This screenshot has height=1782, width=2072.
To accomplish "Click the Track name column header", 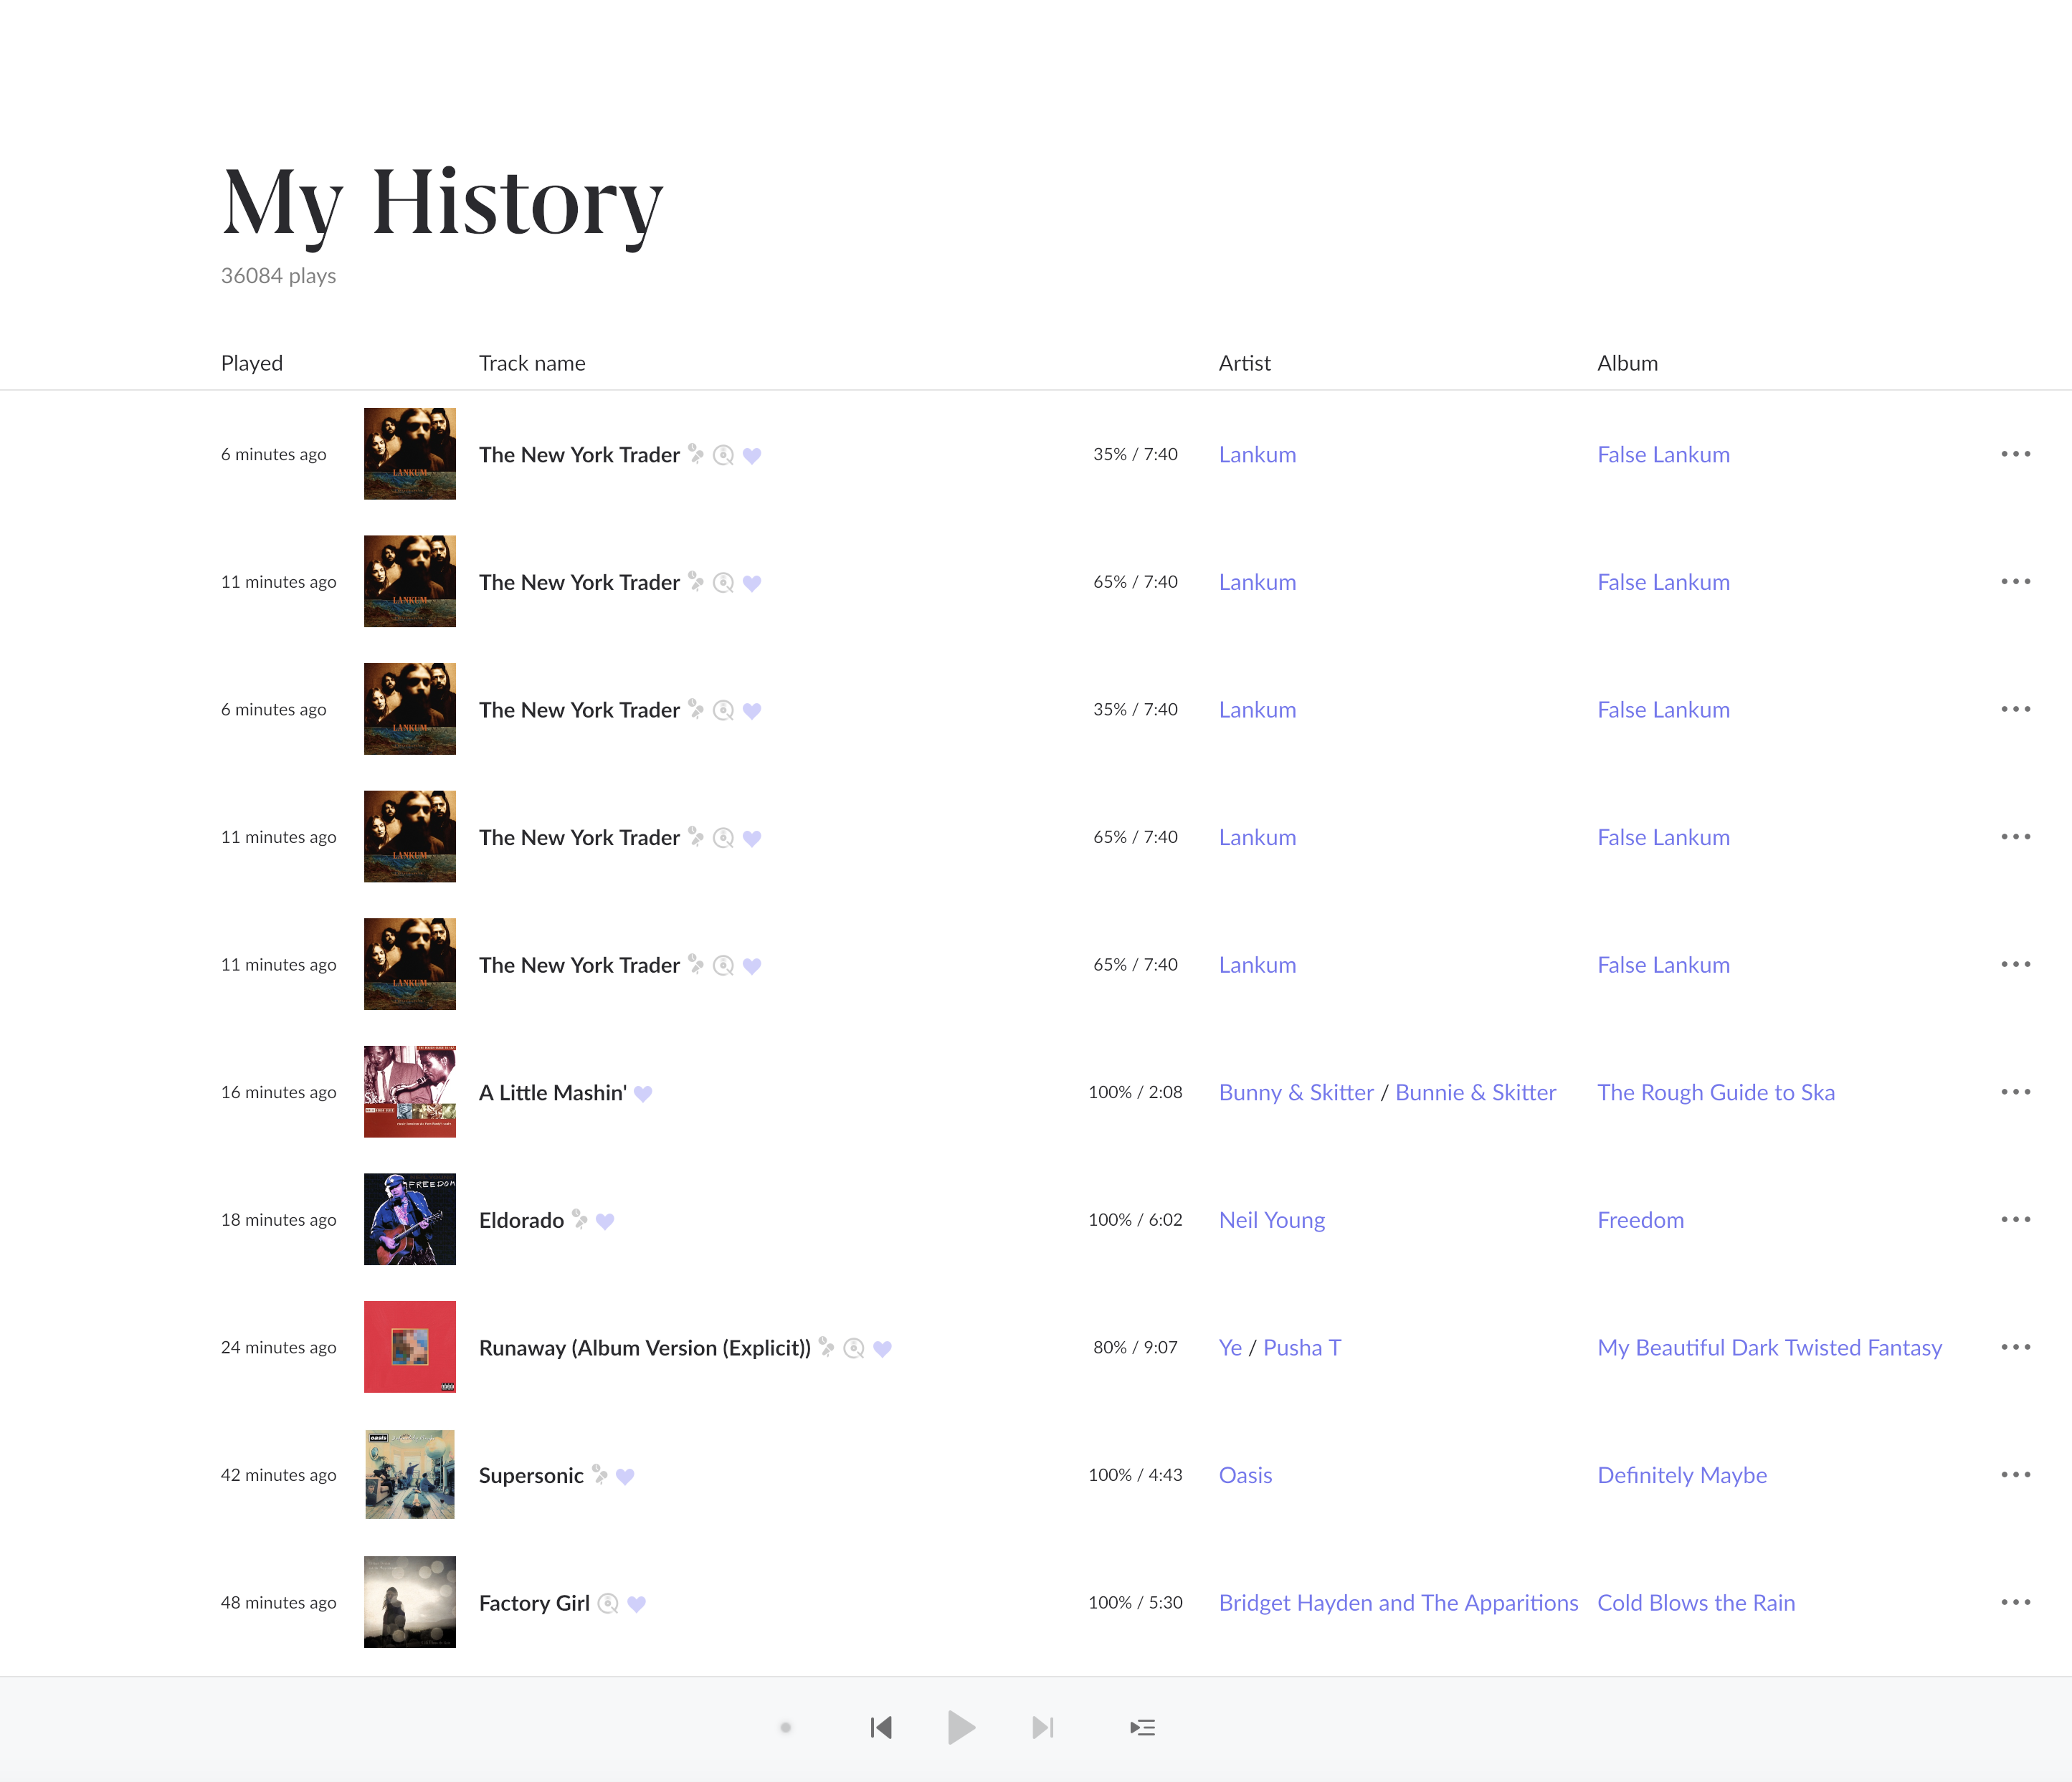I will click(x=532, y=364).
